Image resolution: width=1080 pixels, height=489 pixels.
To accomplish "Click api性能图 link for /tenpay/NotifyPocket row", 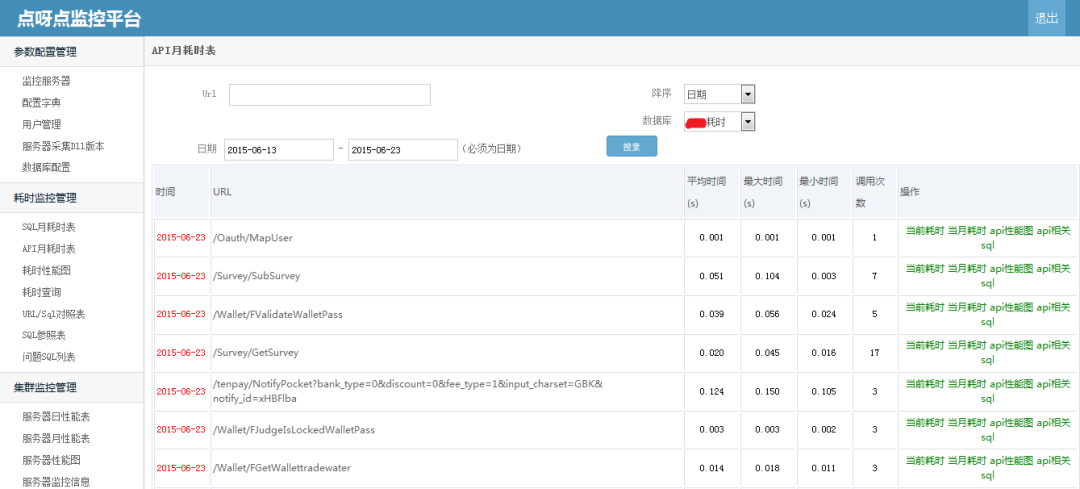I will pyautogui.click(x=1012, y=384).
